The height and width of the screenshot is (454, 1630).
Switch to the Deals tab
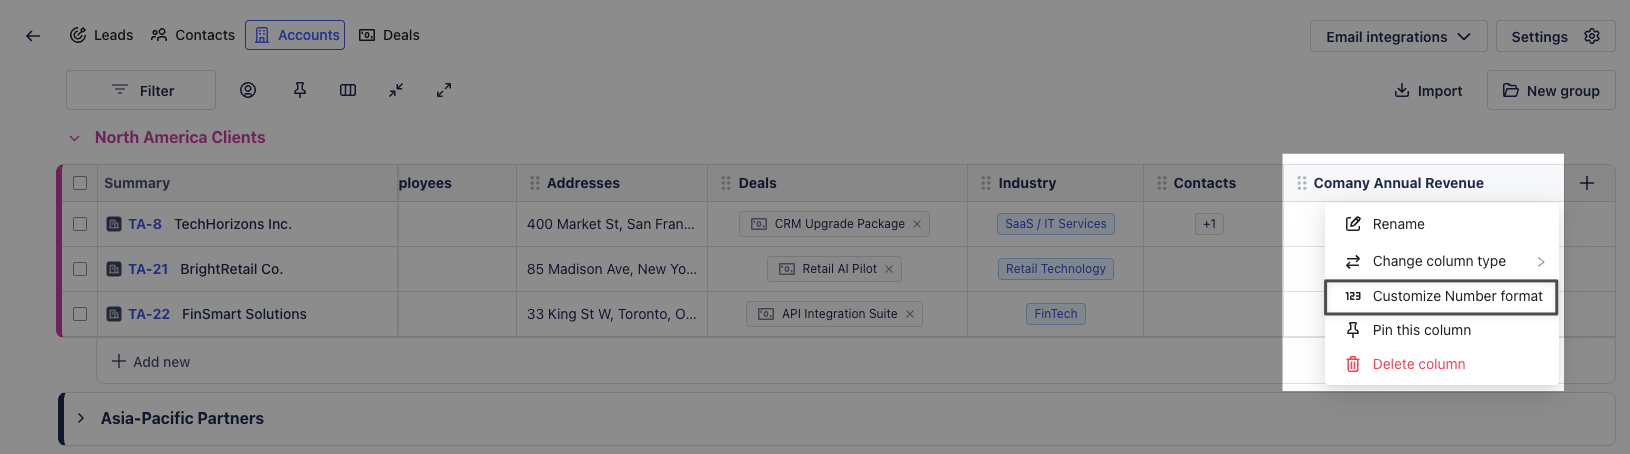pos(389,35)
